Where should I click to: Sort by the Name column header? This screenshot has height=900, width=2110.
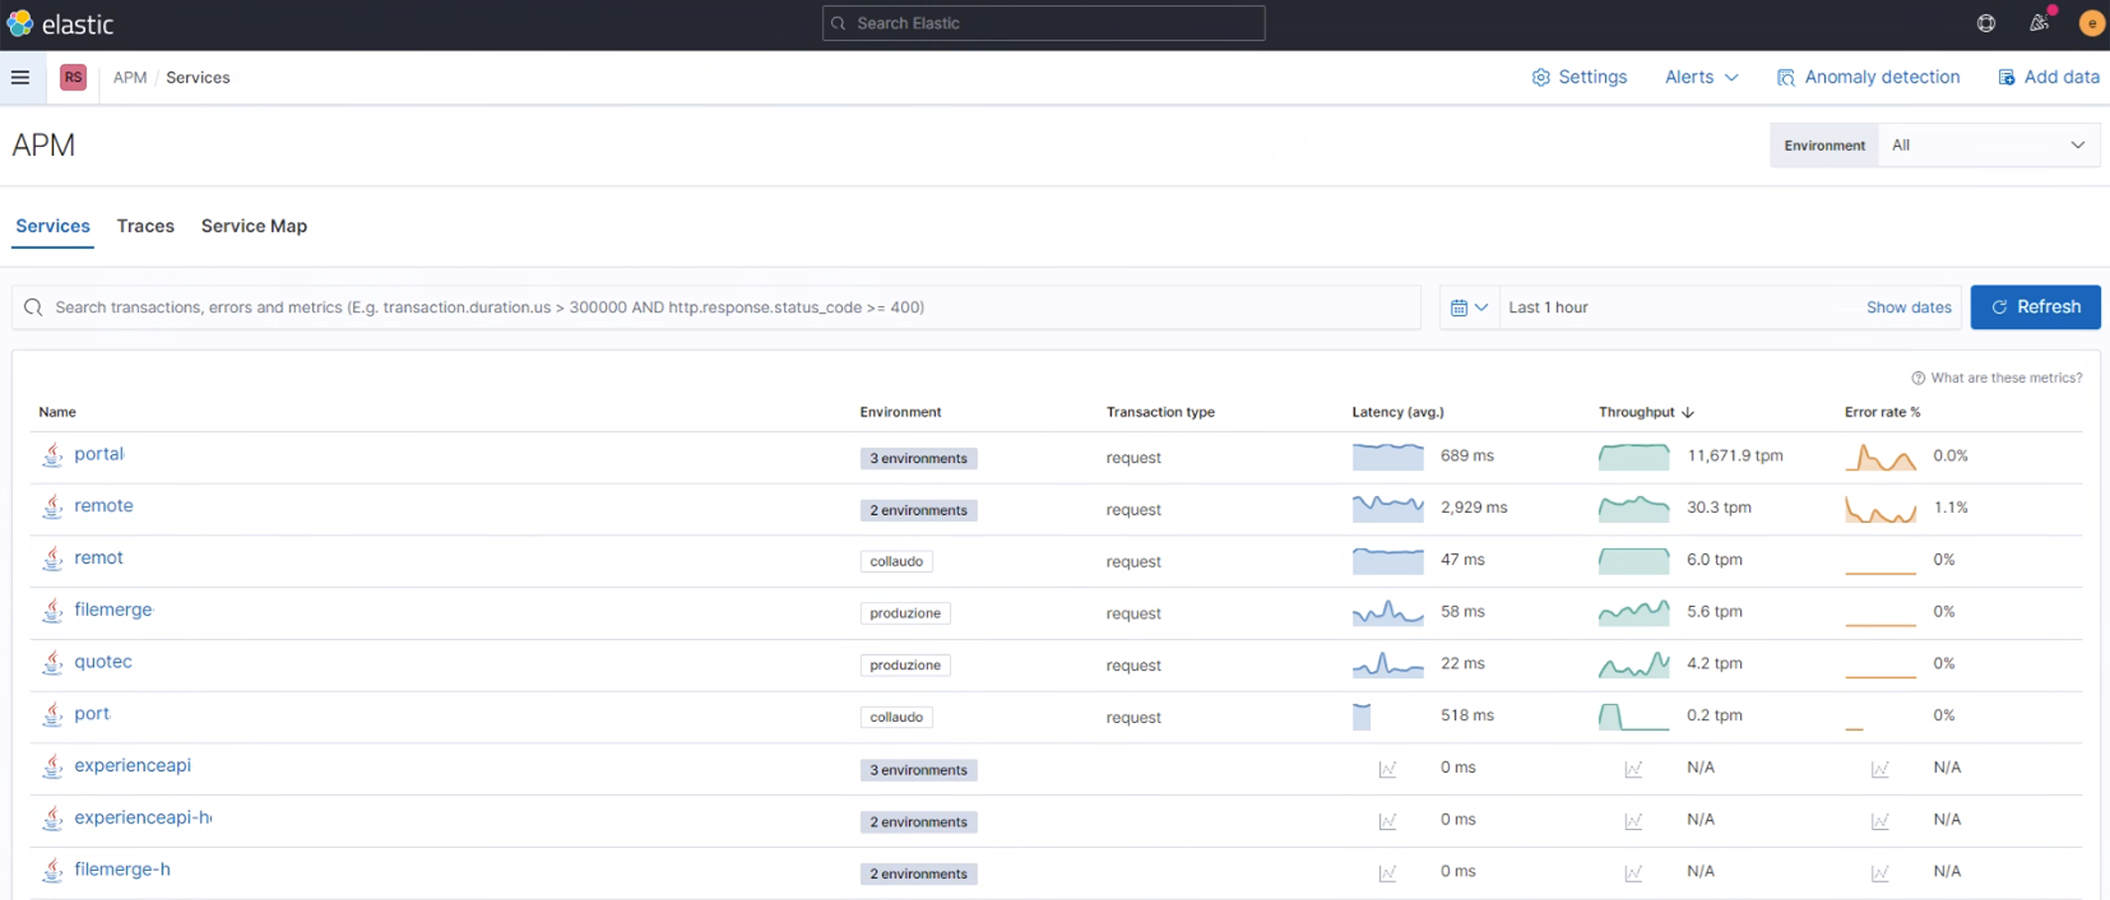[x=57, y=412]
